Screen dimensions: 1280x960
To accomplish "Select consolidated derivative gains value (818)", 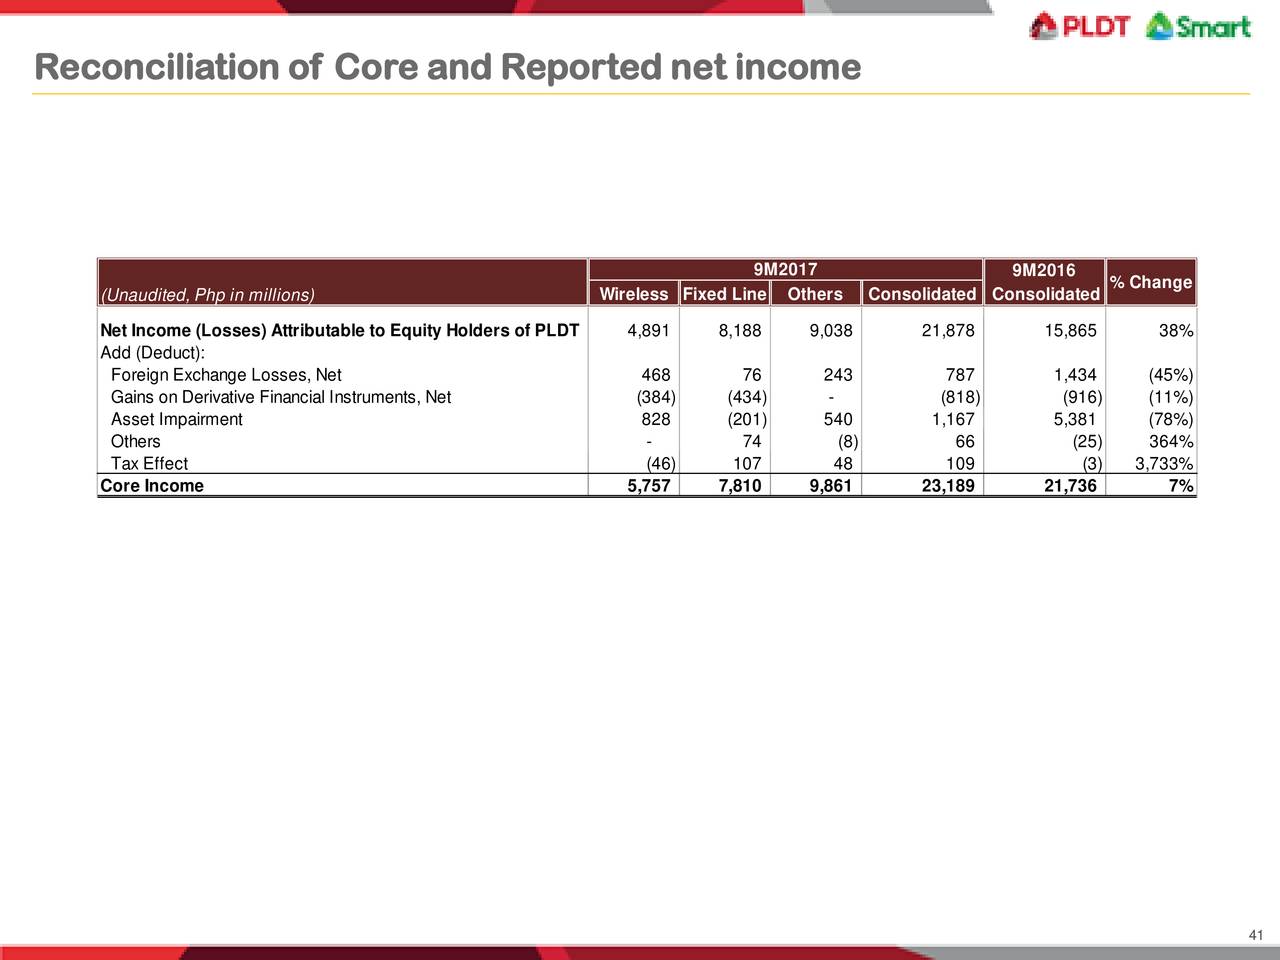I will (961, 397).
